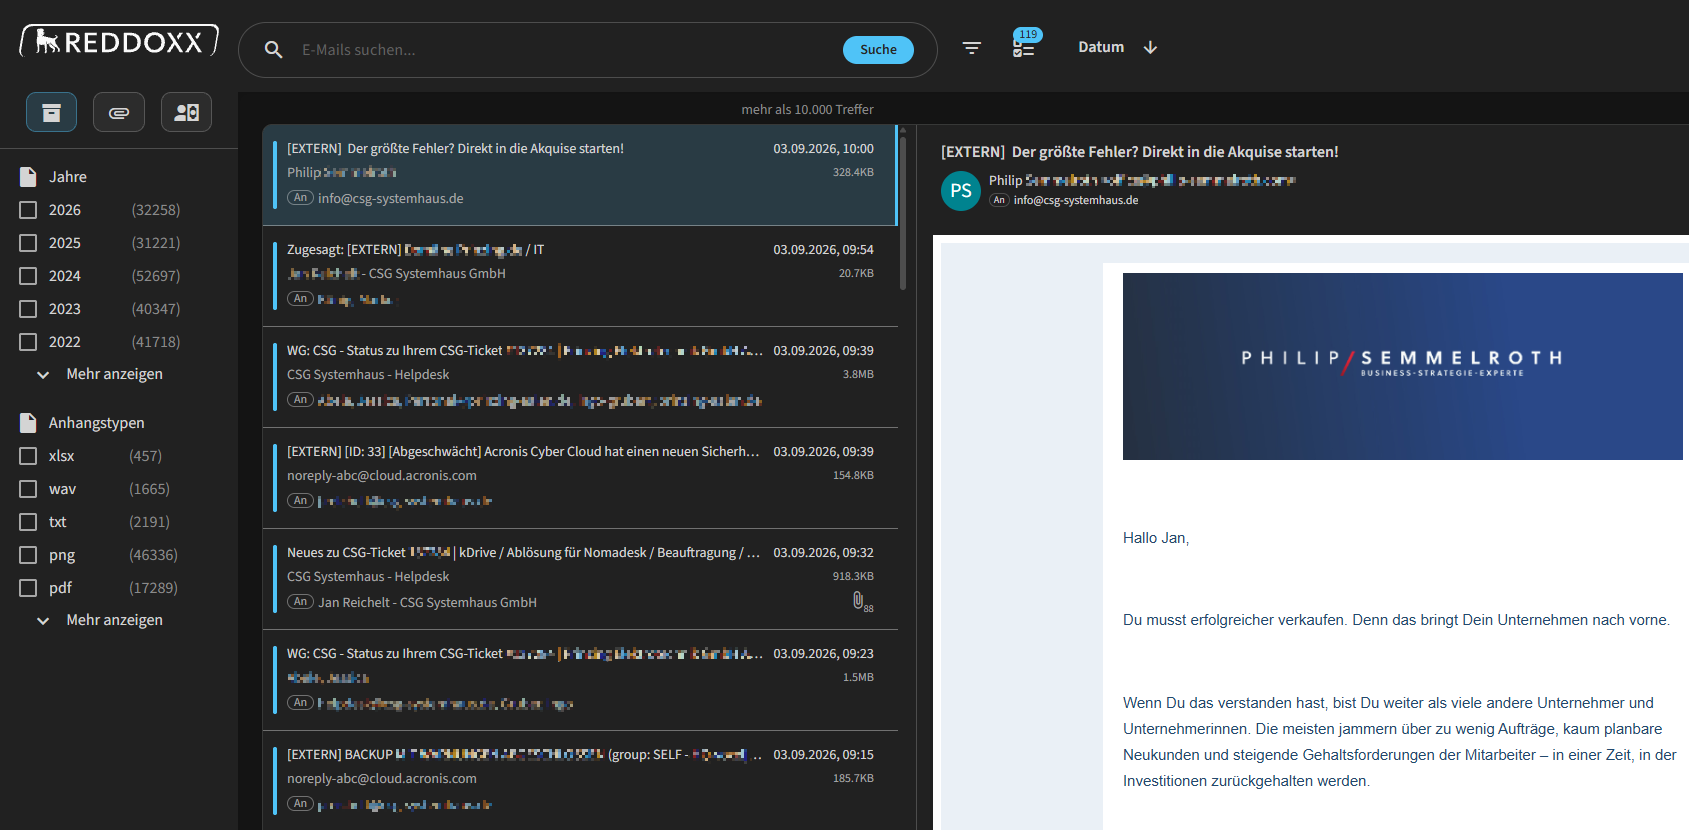The height and width of the screenshot is (830, 1689).
Task: Reverse sort direction with the arrow icon
Action: coord(1150,47)
